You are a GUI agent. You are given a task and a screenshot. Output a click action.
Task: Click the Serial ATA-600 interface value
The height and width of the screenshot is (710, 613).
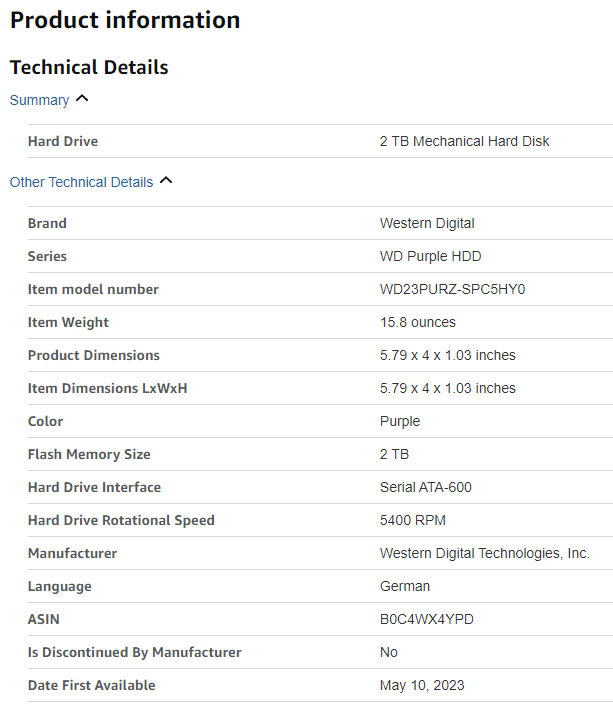425,487
